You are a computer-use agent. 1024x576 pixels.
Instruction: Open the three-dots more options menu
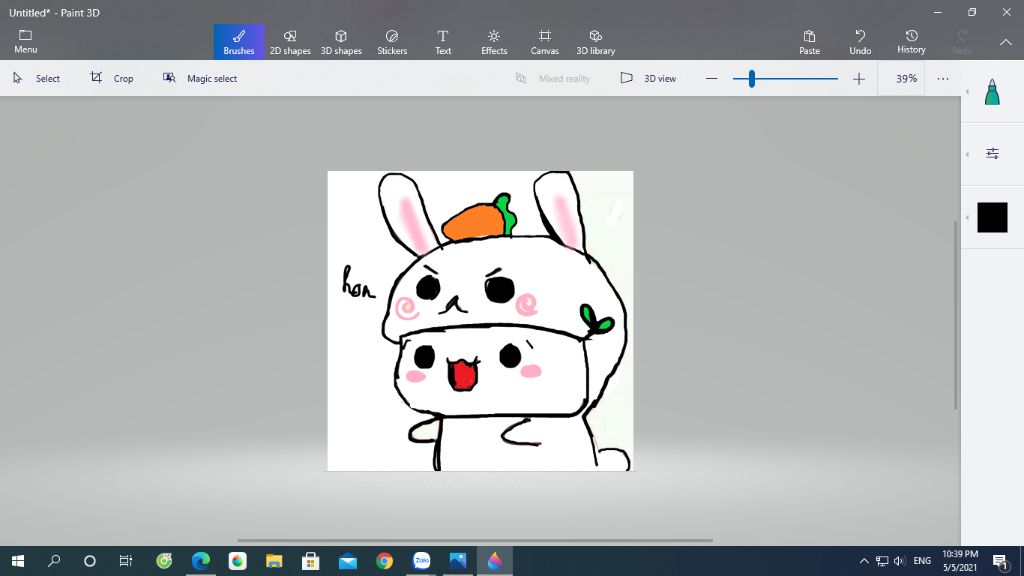point(942,78)
